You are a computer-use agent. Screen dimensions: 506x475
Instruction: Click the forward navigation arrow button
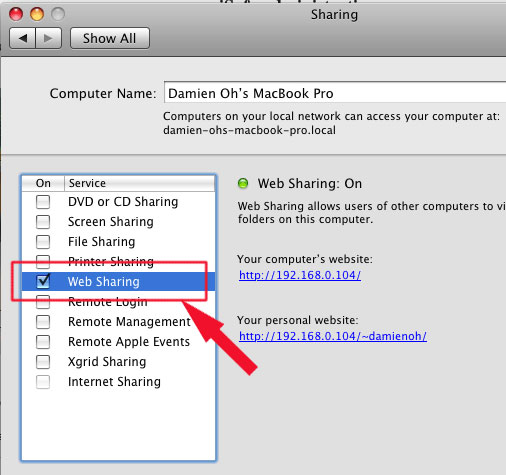pos(48,38)
